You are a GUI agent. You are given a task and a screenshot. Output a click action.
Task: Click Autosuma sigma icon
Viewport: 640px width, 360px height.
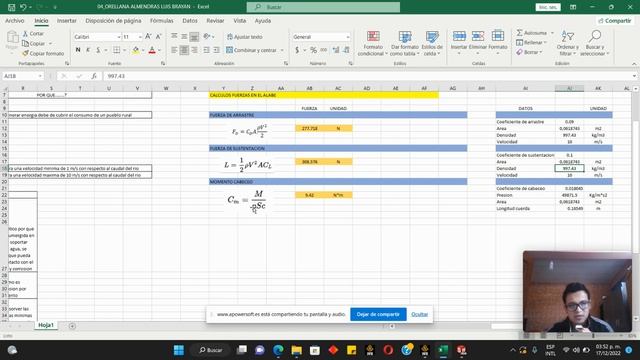point(520,33)
